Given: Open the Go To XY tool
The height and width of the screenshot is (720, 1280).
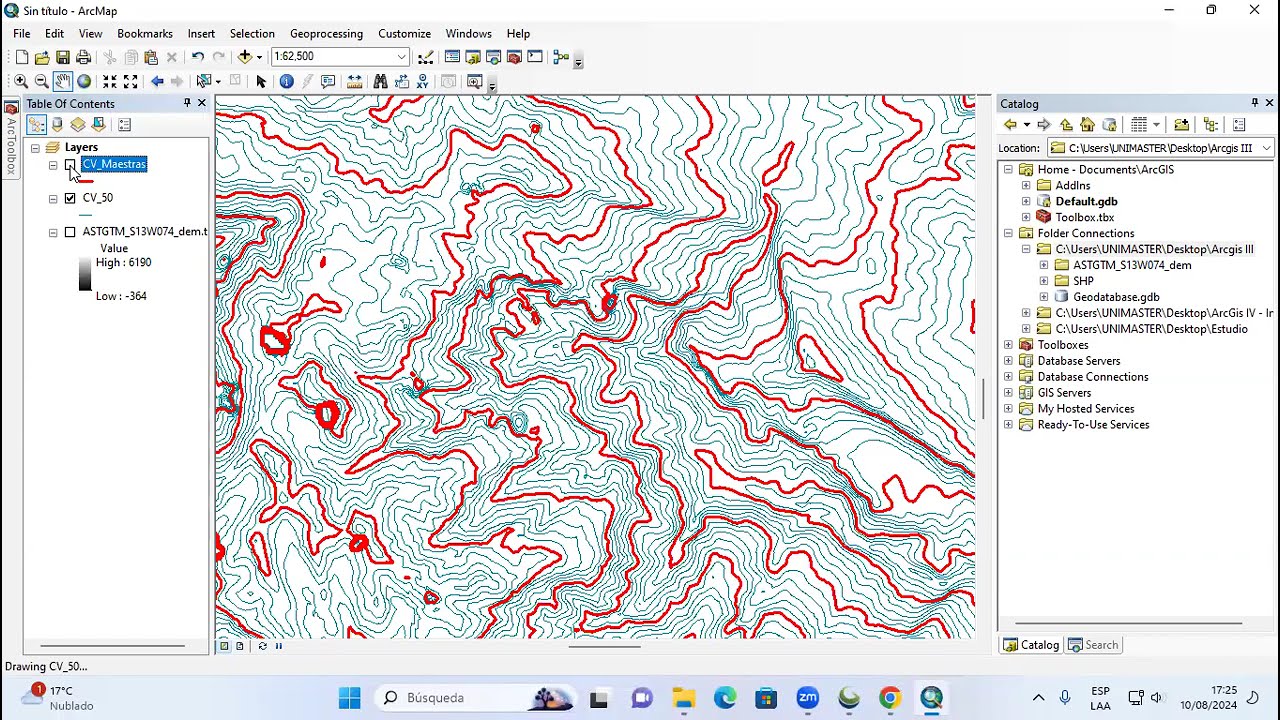Looking at the screenshot, I should tap(422, 81).
